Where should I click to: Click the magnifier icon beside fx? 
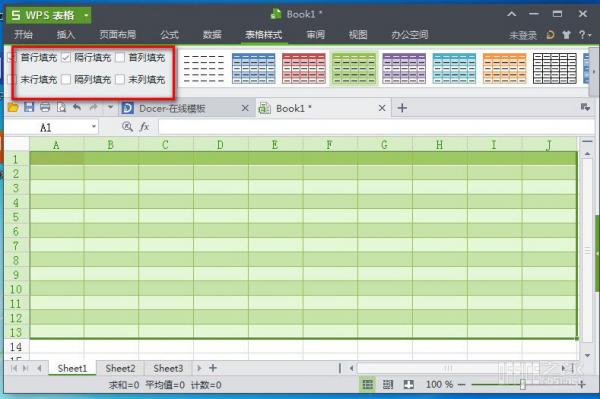[x=127, y=127]
